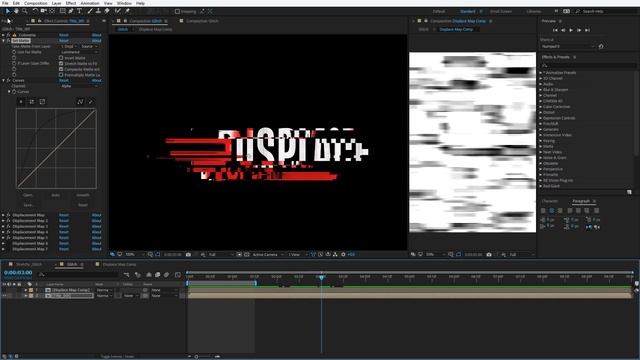Open the Active Camera view dropdown

[x=267, y=254]
